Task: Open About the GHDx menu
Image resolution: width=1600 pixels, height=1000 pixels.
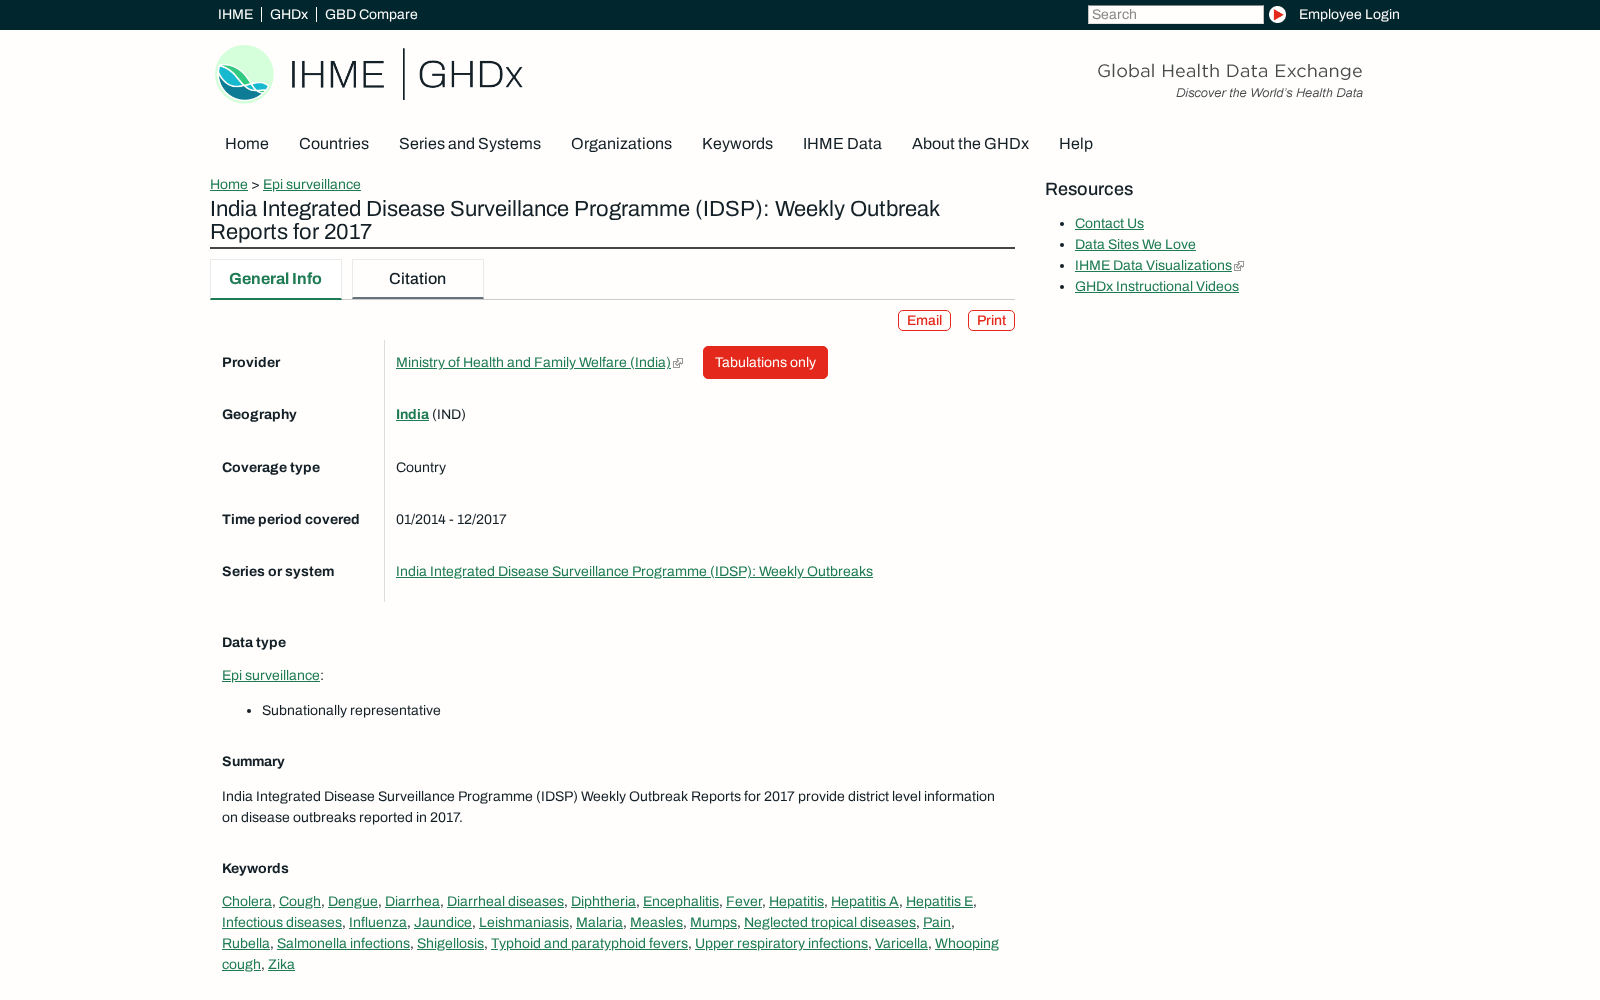Action: tap(970, 144)
